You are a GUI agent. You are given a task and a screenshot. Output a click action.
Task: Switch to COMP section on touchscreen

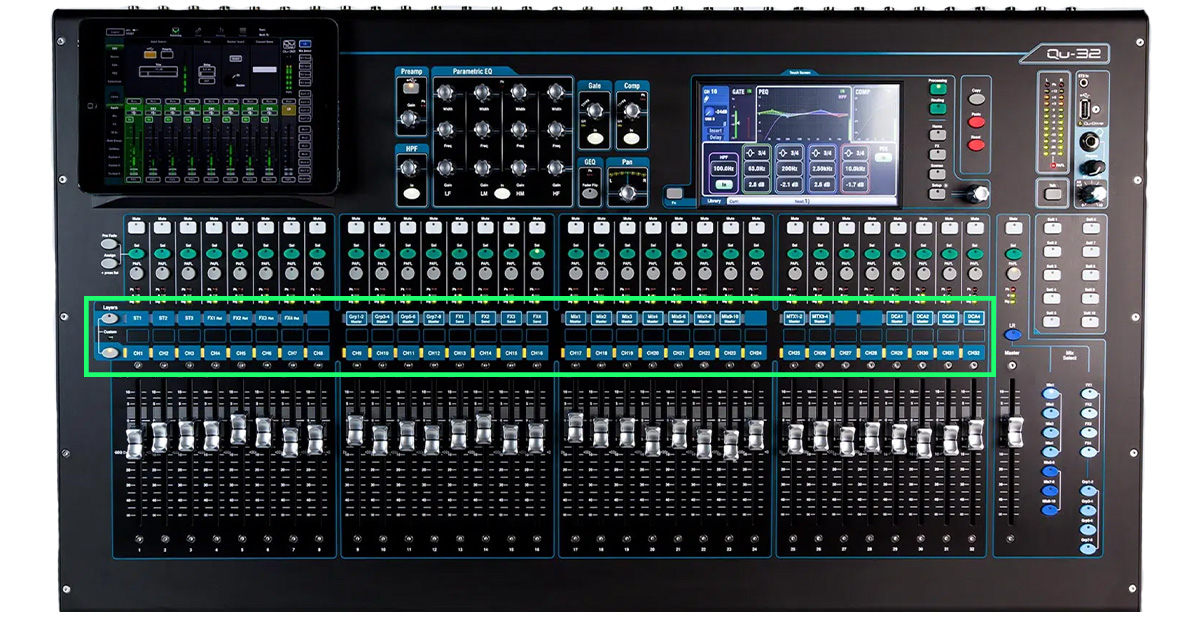pos(863,91)
